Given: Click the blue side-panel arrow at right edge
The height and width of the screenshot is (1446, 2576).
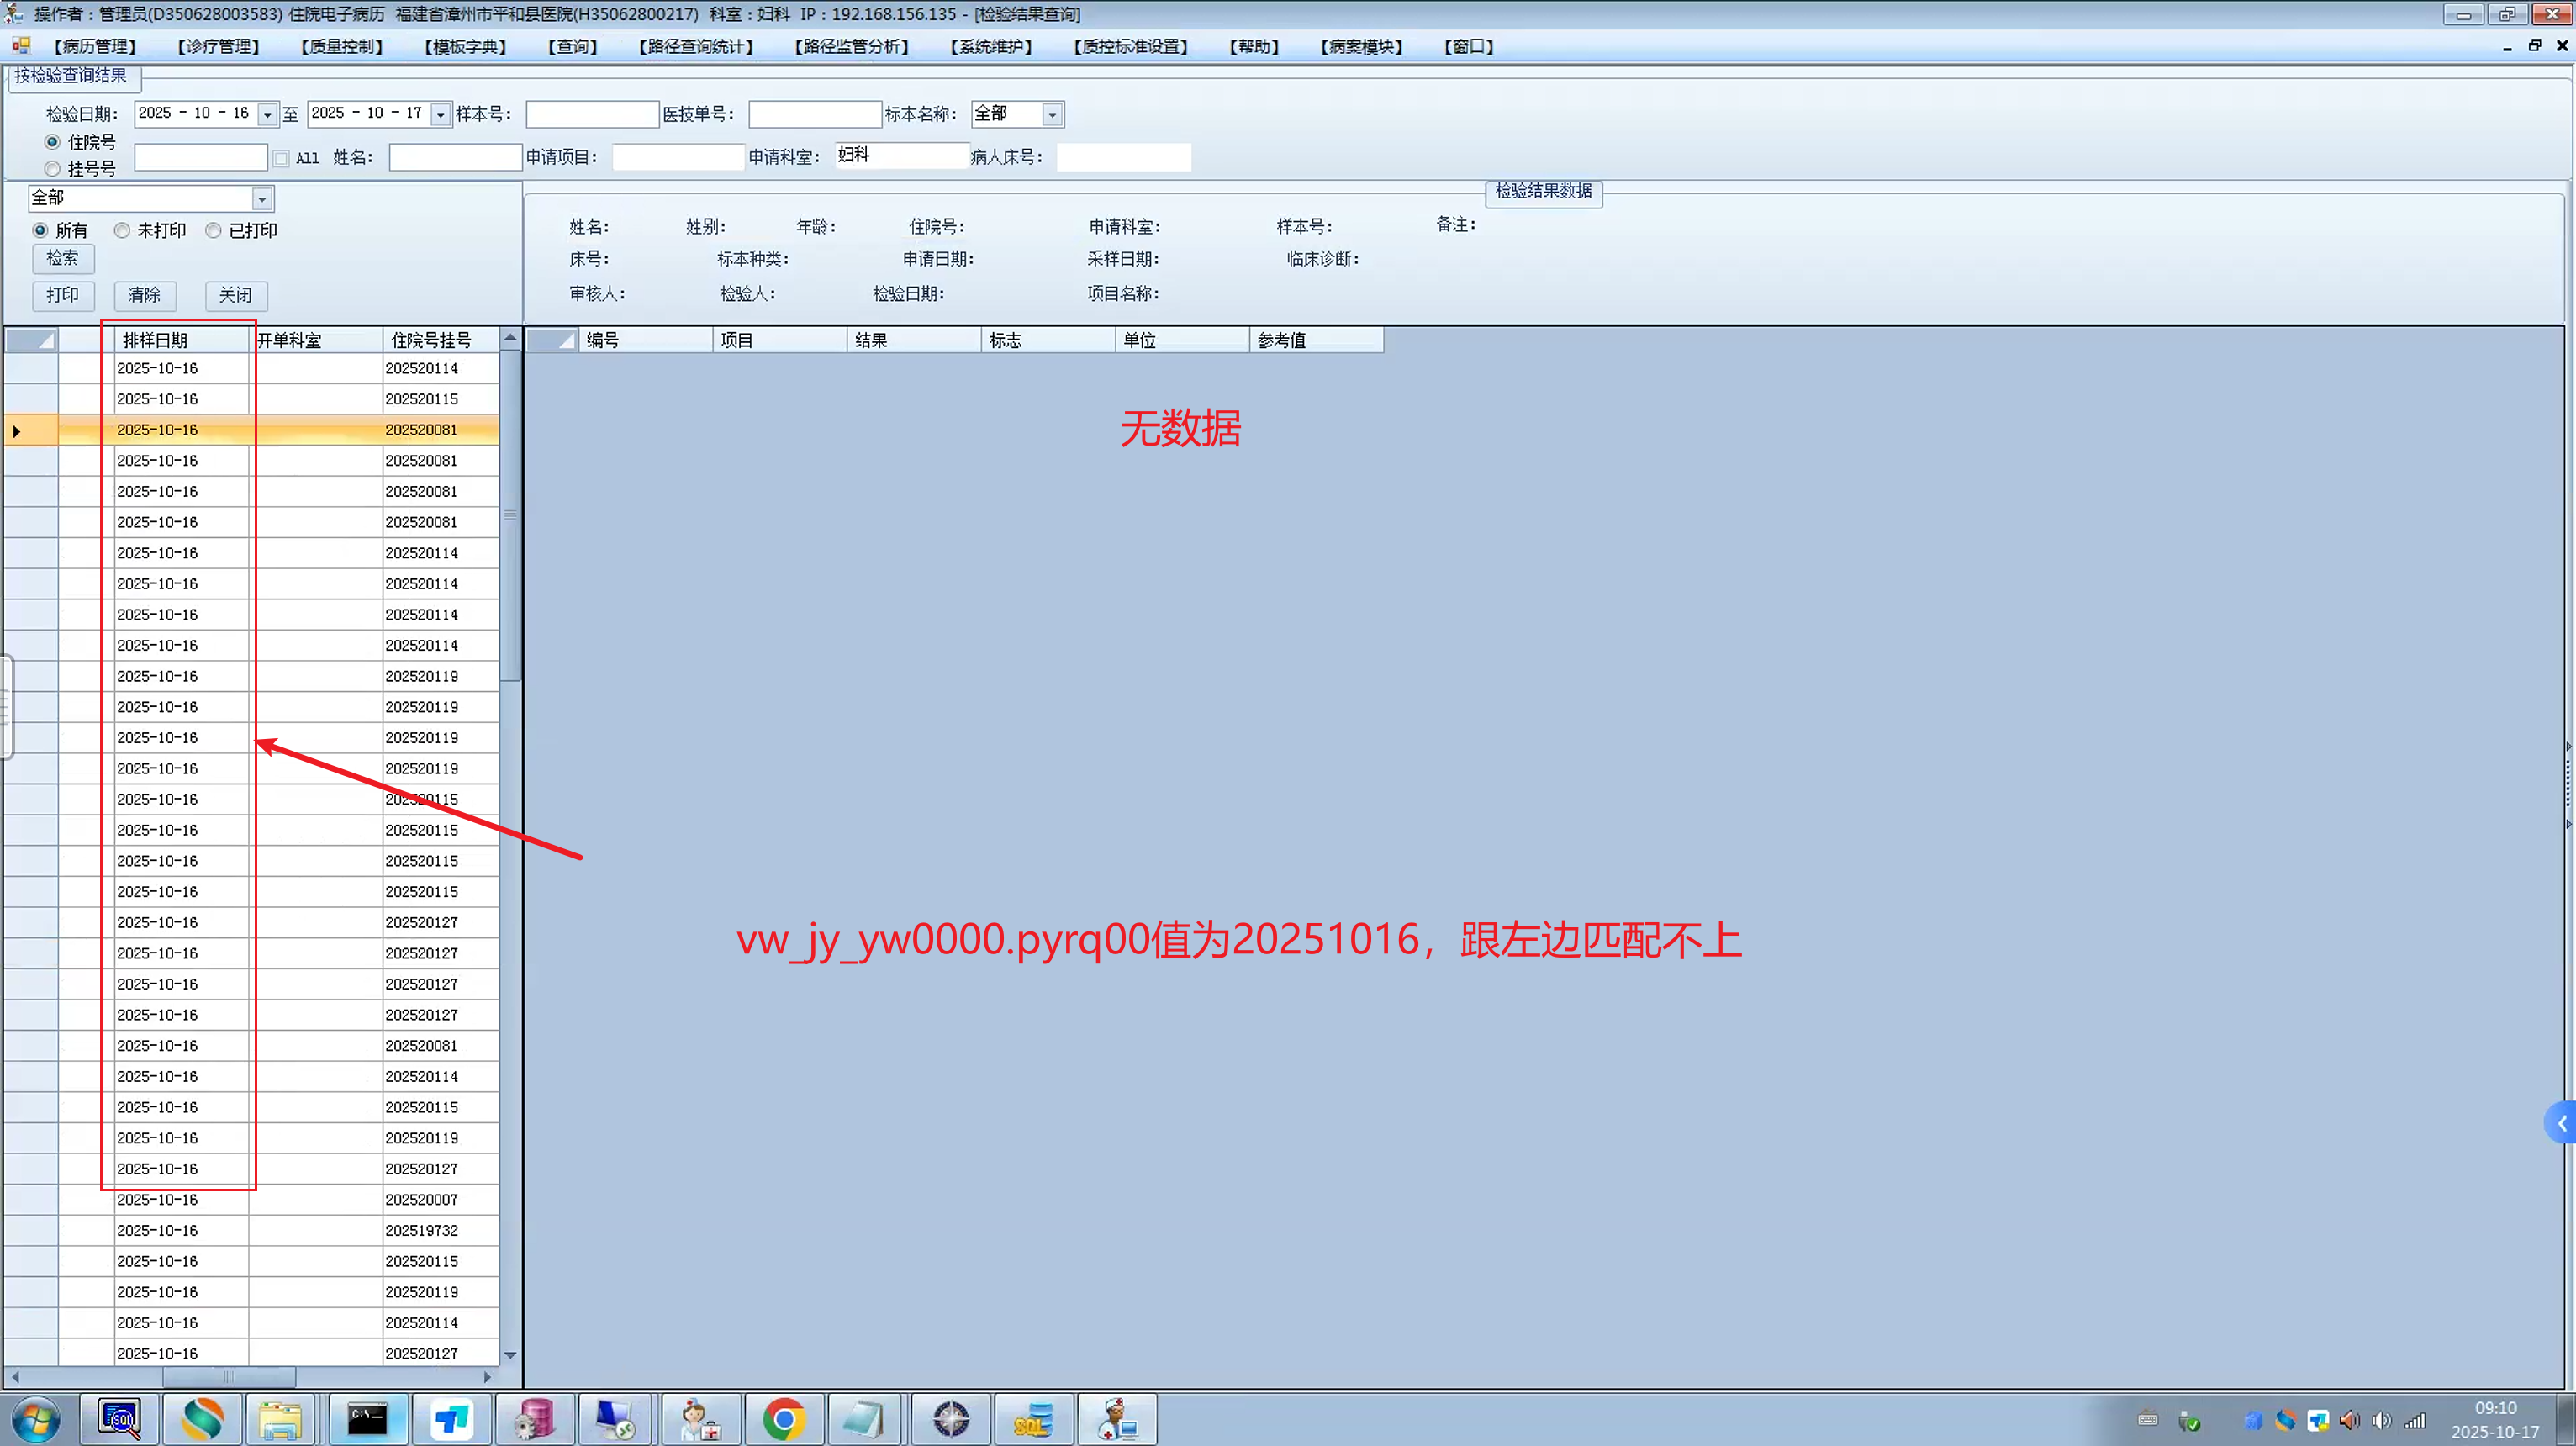Looking at the screenshot, I should 2561,1124.
